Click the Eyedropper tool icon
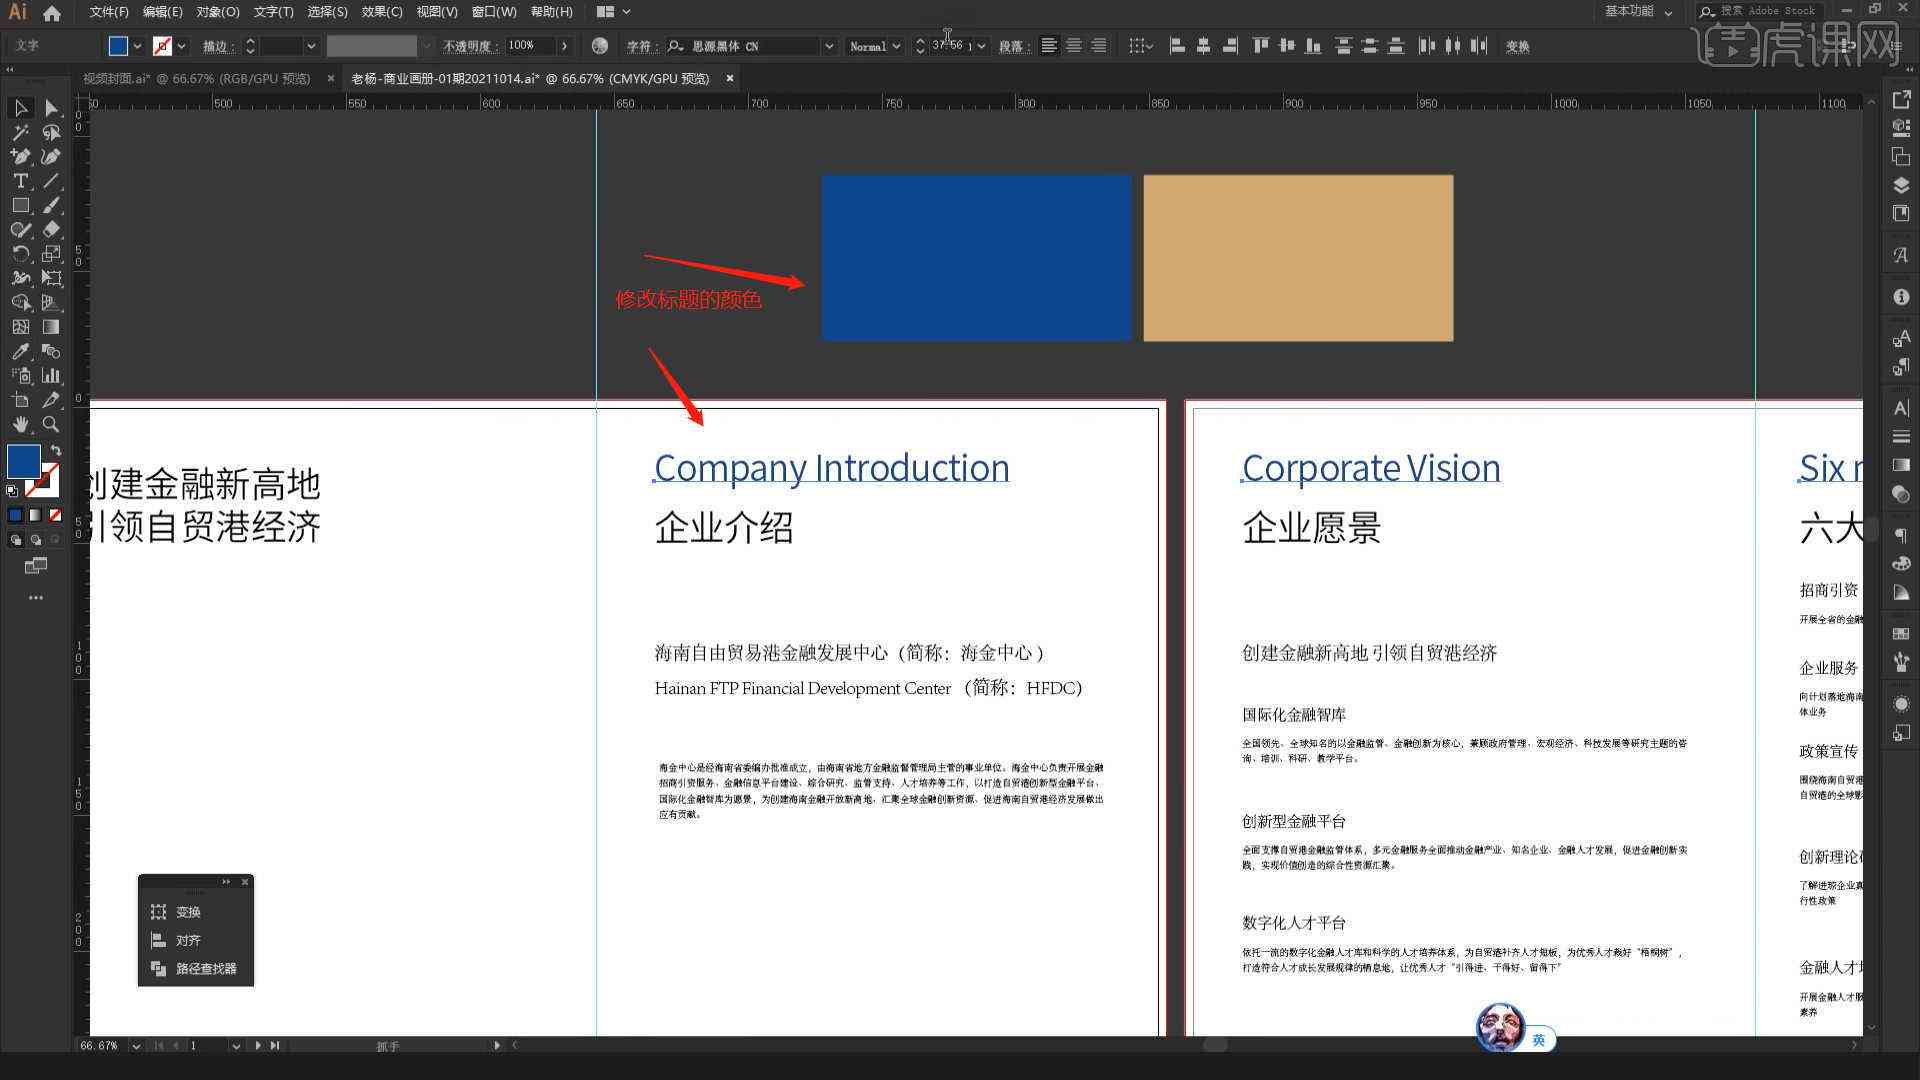The height and width of the screenshot is (1080, 1920). tap(18, 348)
